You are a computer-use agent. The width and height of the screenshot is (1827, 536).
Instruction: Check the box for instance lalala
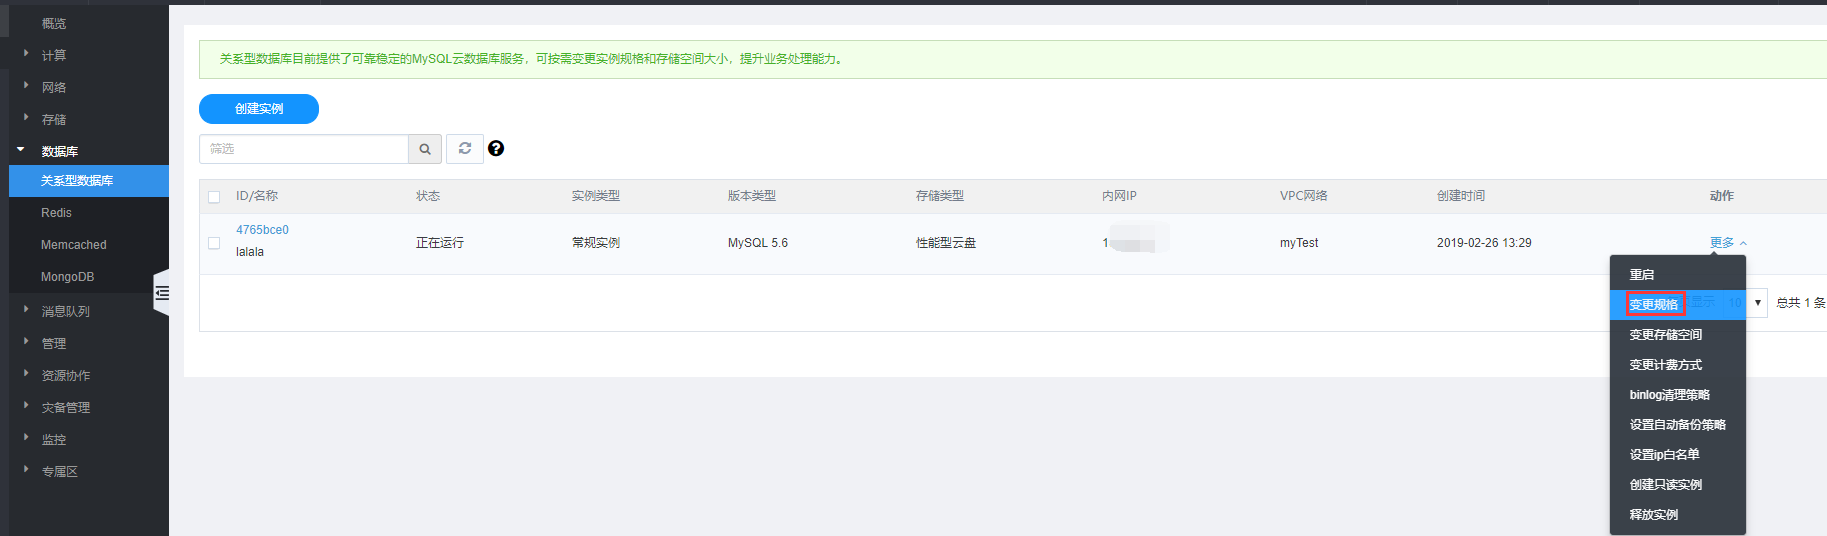click(214, 243)
